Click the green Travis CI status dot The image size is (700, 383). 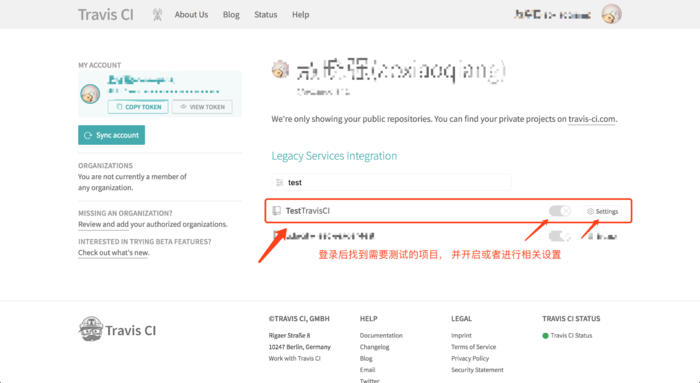(545, 336)
